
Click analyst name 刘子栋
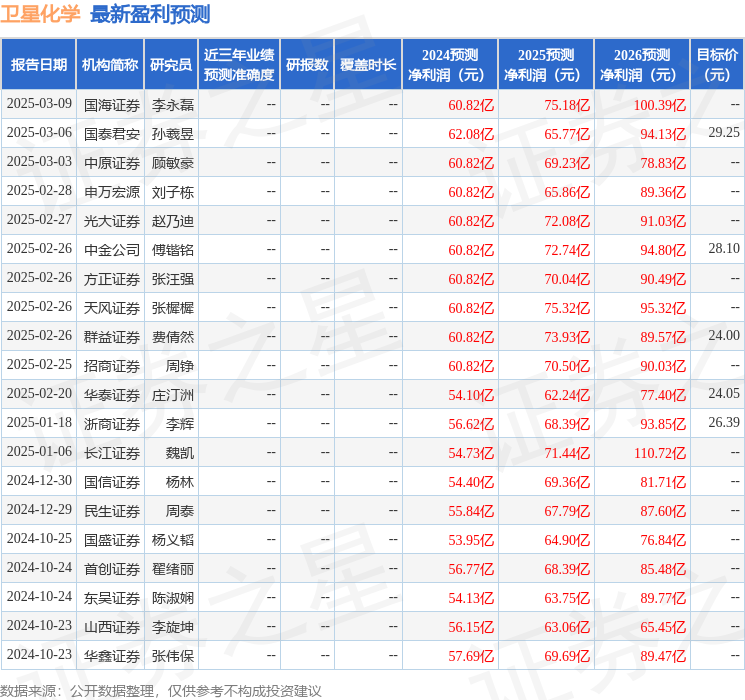[x=173, y=192]
